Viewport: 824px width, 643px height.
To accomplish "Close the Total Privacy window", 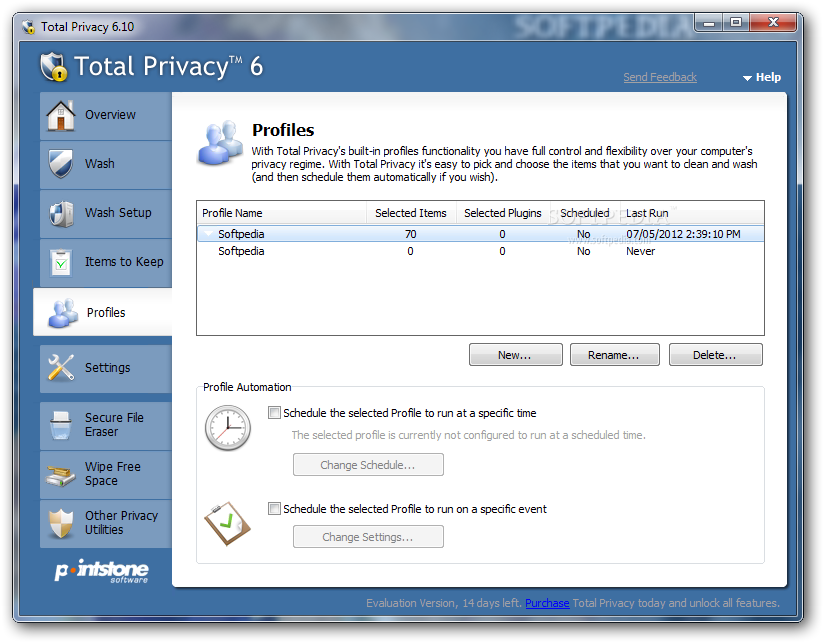I will pos(773,23).
